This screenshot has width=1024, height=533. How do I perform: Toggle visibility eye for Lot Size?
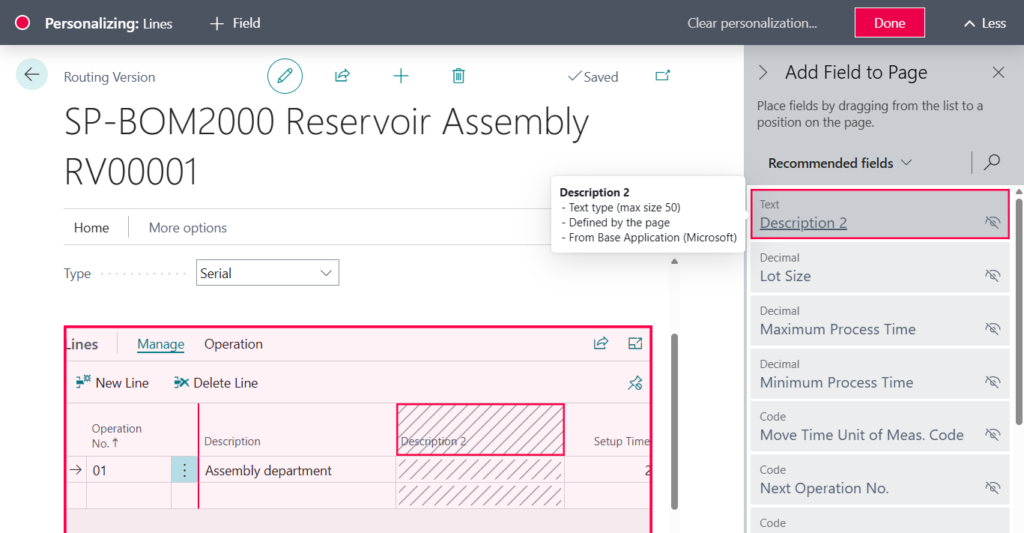point(992,275)
